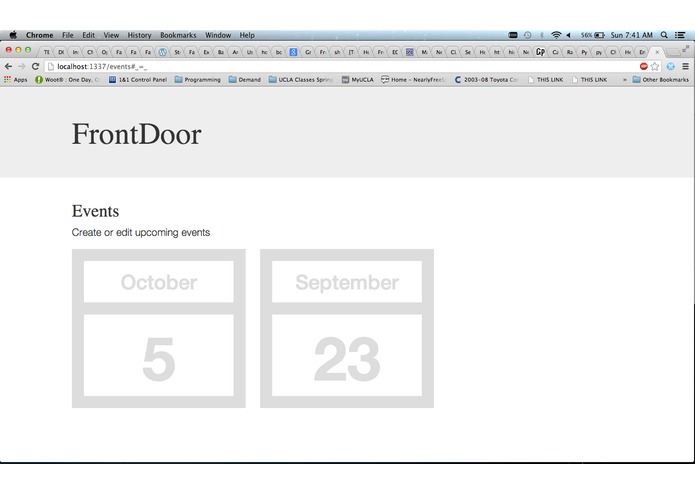
Task: Switch to the Cp icon tab
Action: [540, 52]
